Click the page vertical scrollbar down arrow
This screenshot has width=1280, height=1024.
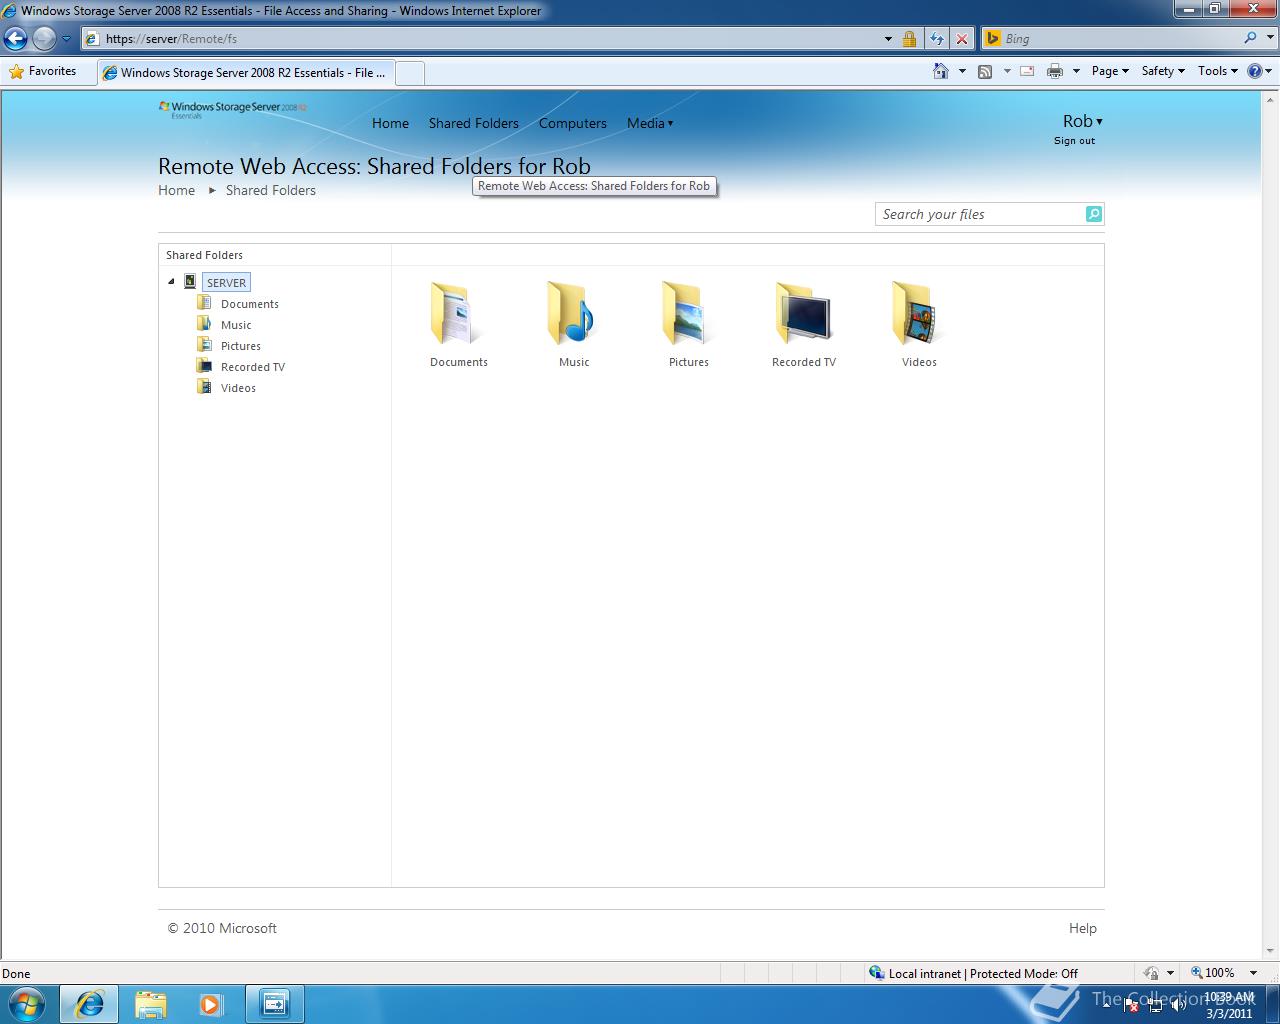pos(1271,950)
